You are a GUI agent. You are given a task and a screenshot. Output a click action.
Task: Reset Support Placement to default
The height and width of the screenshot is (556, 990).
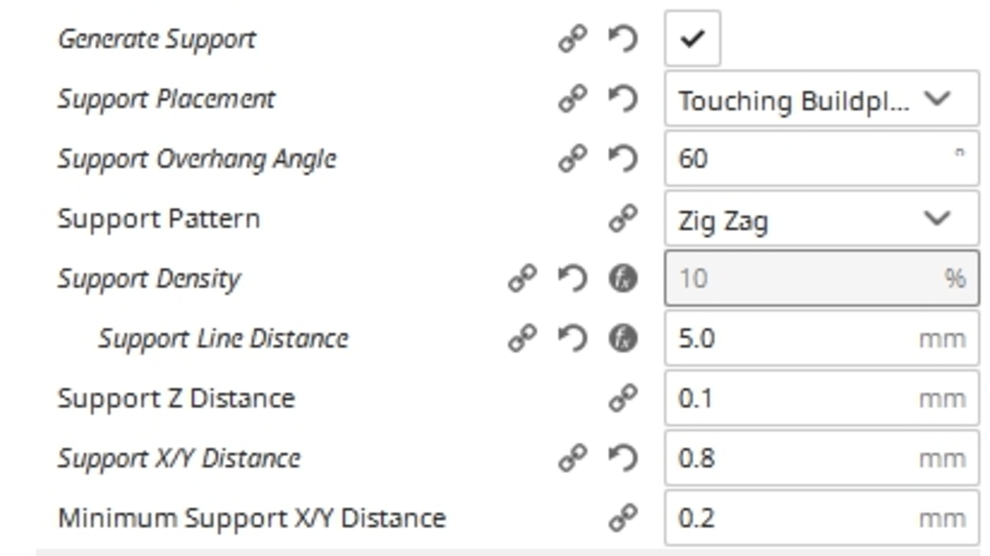623,99
